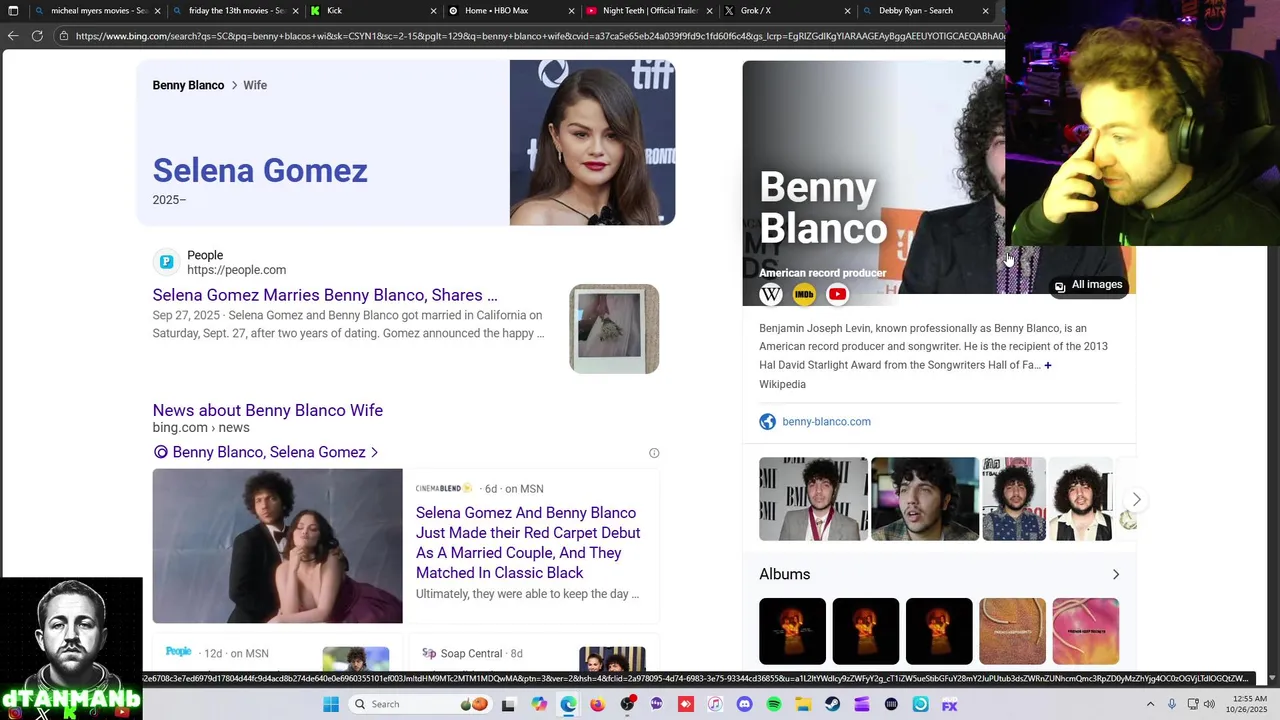Open Selena Gomez Marries Benny Blanco article

pos(325,295)
